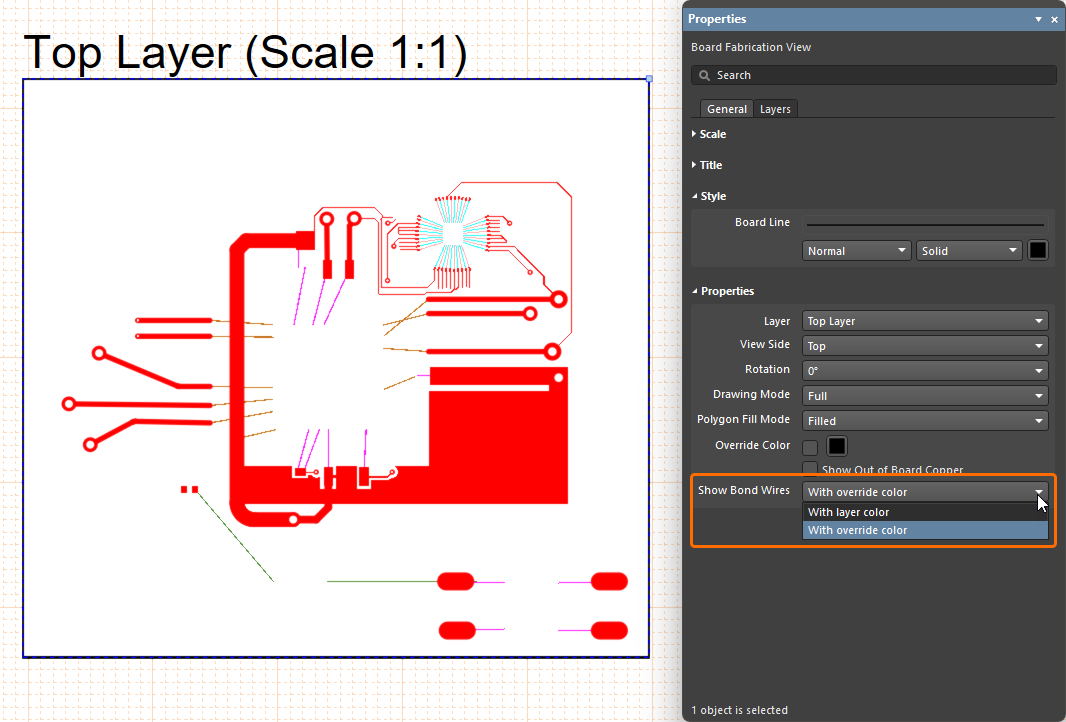
Task: Open the Layer dropdown showing Top Layer
Action: coord(925,321)
